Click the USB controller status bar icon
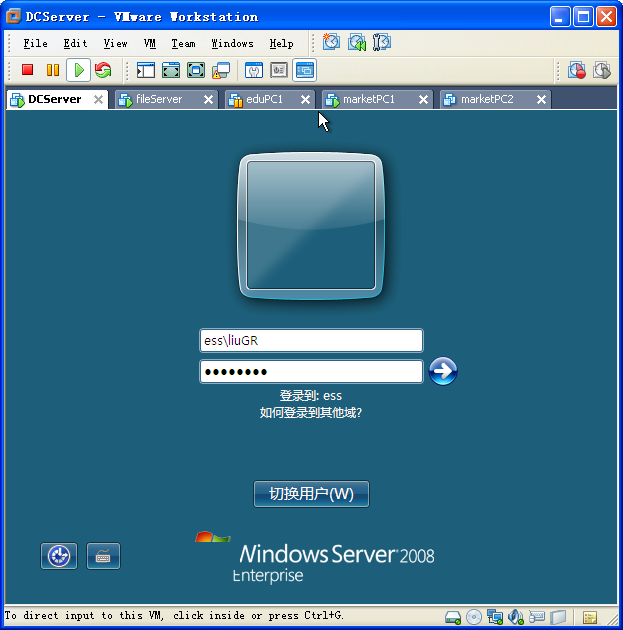623x630 pixels. [x=537, y=616]
